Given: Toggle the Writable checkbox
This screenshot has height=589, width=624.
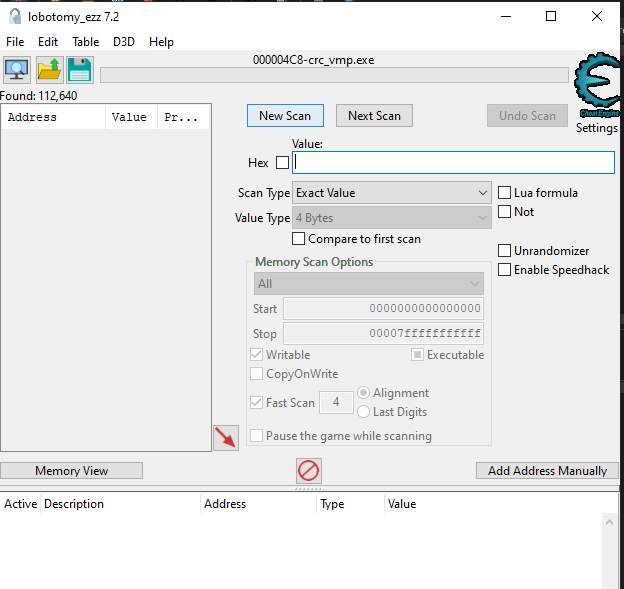Looking at the screenshot, I should coord(256,355).
